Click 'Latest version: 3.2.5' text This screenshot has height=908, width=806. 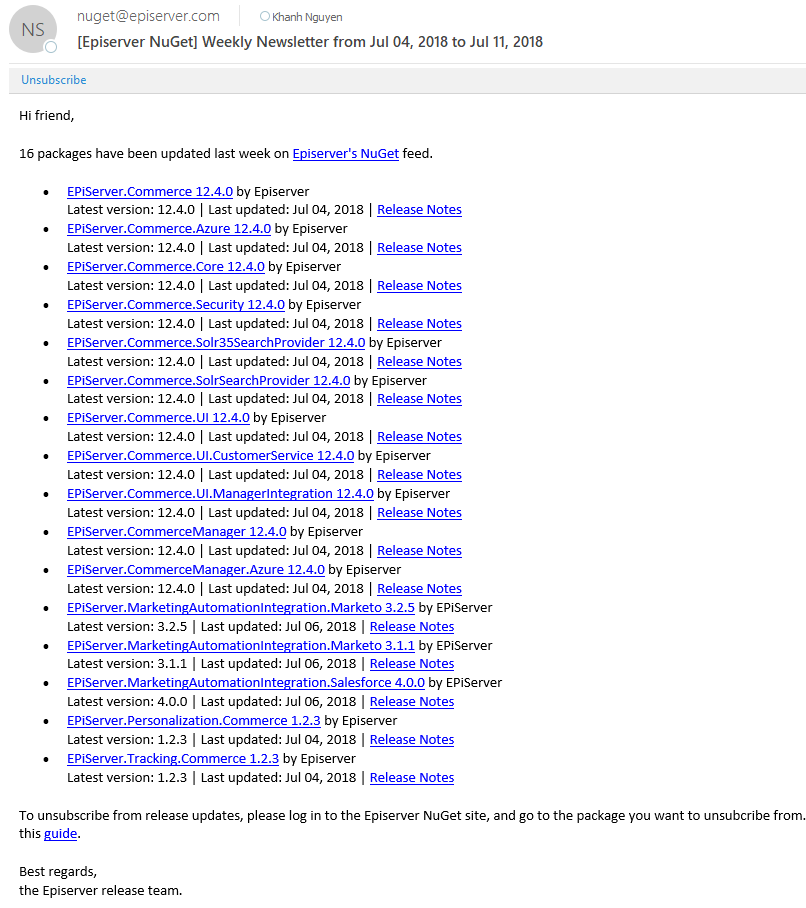click(127, 627)
